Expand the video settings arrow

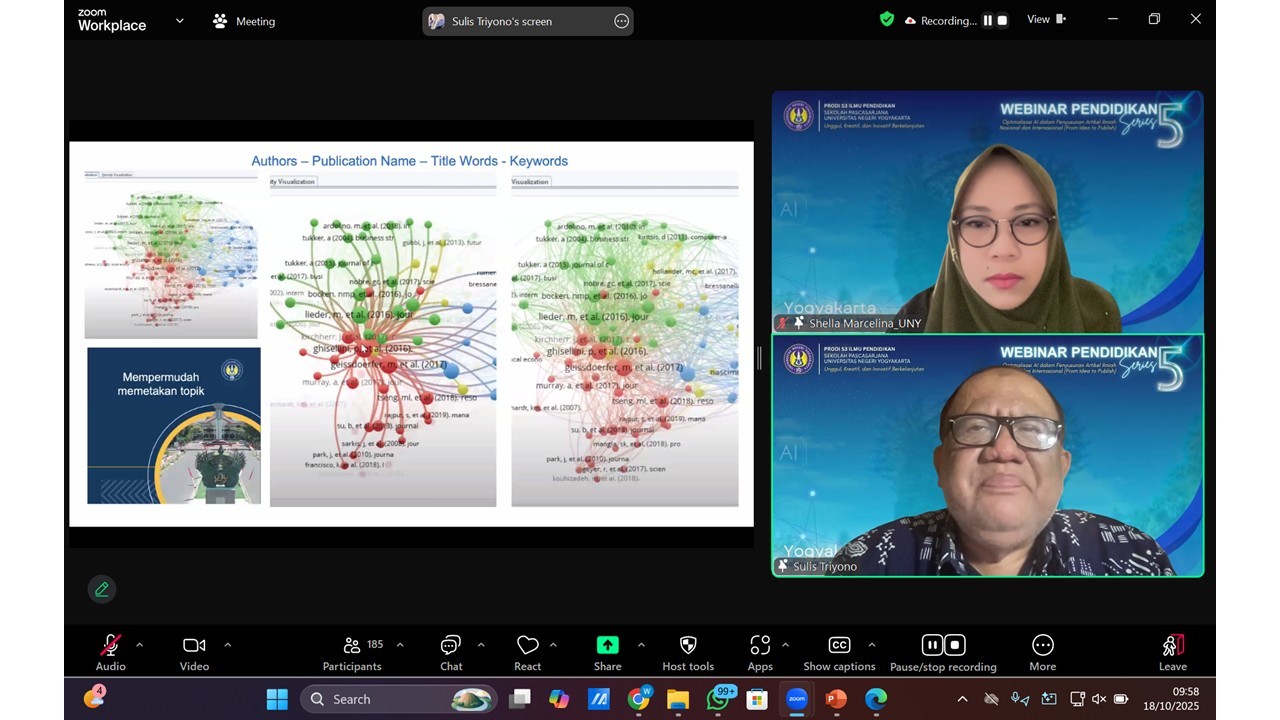click(227, 645)
